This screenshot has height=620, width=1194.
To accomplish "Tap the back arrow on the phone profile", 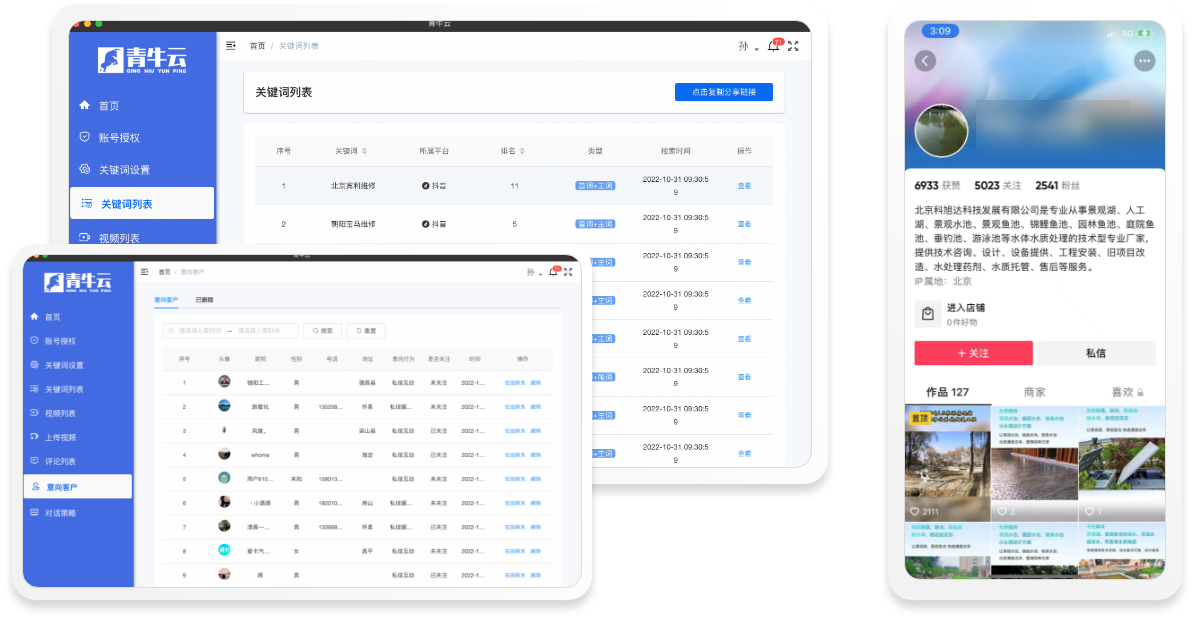I will tap(926, 61).
